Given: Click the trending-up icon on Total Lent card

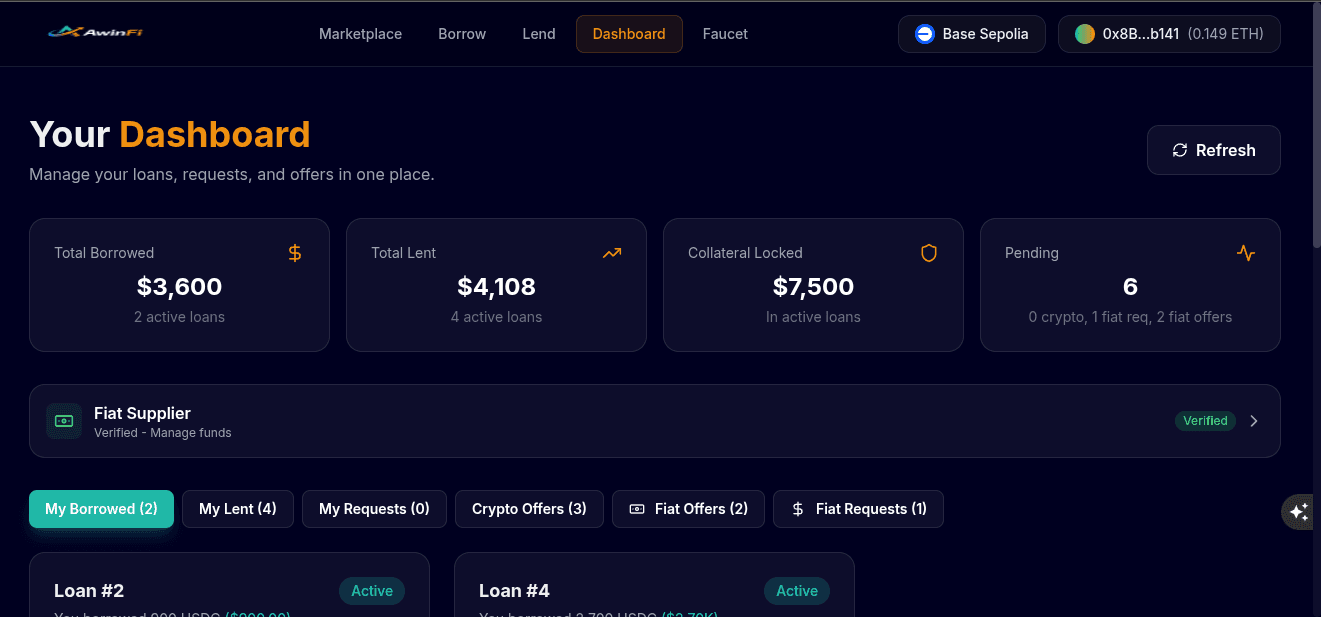Looking at the screenshot, I should [x=612, y=253].
